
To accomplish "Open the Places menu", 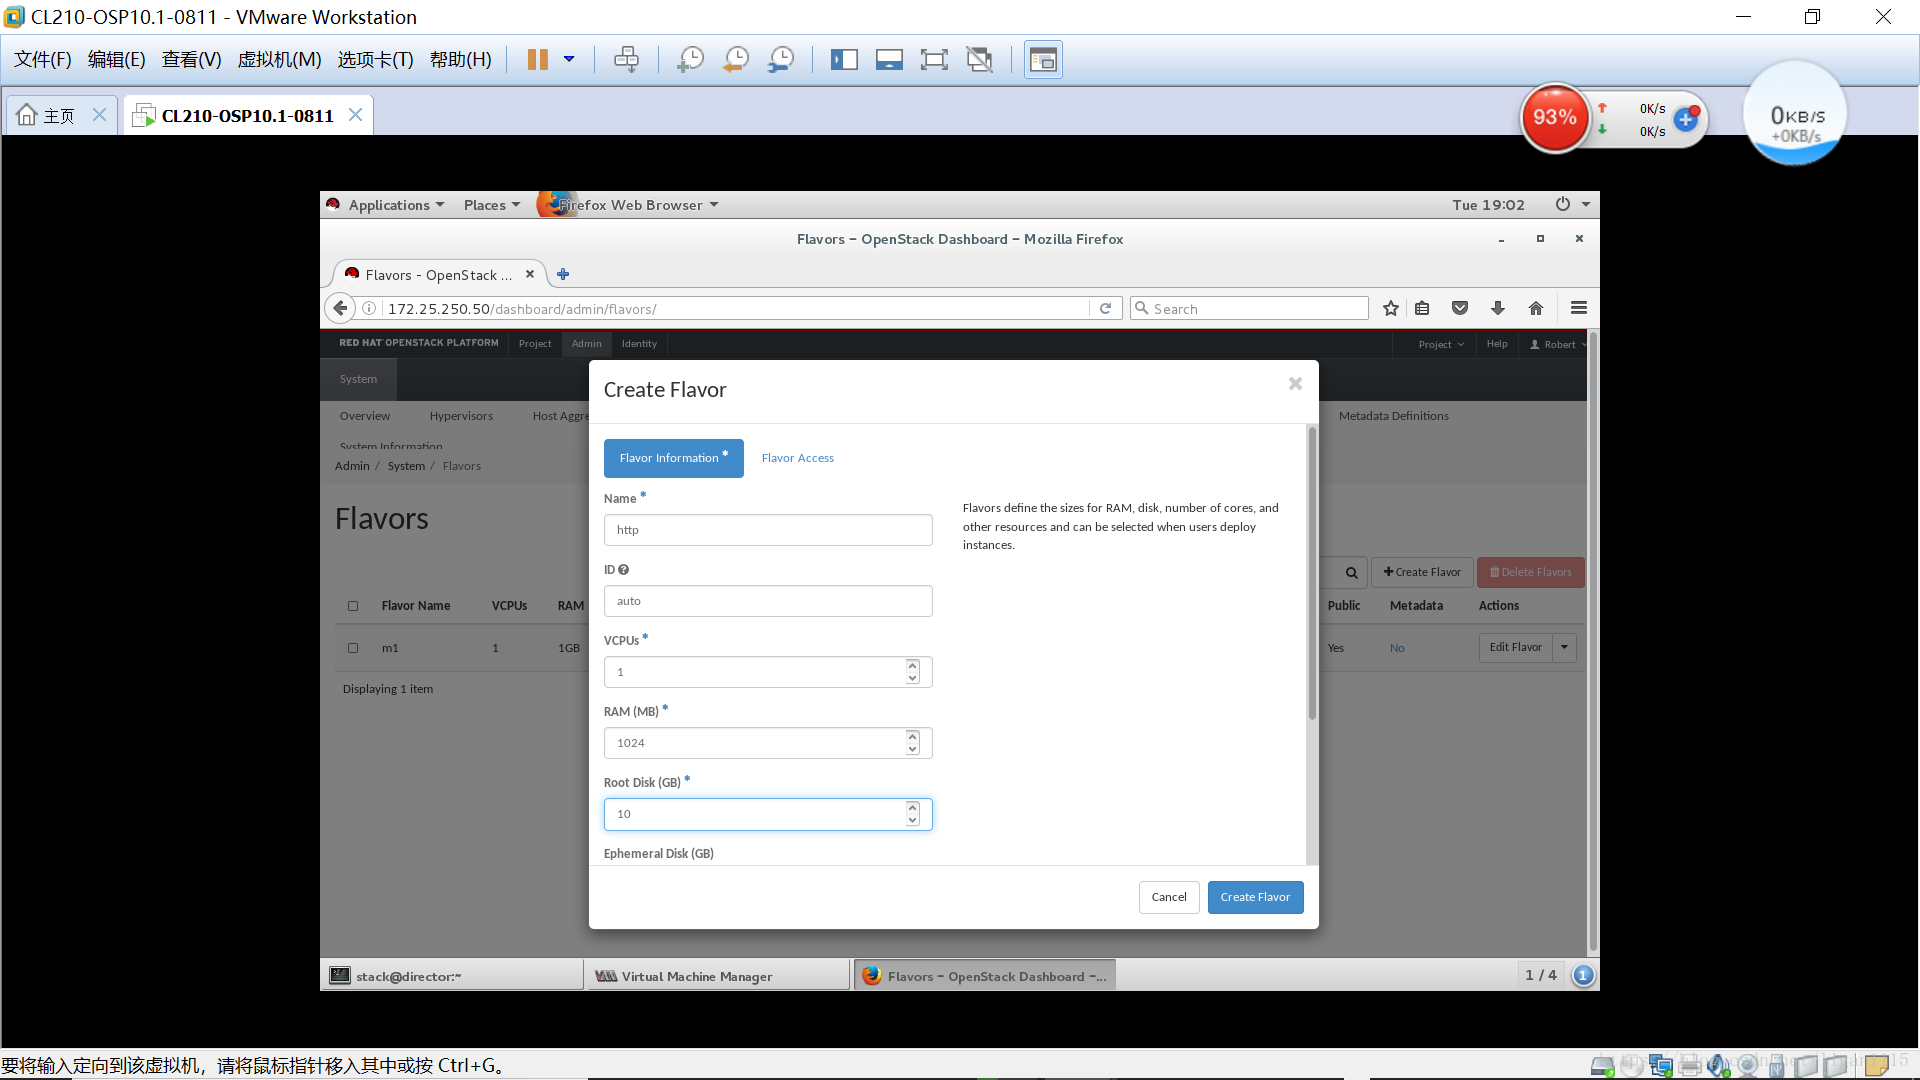I will (x=492, y=205).
